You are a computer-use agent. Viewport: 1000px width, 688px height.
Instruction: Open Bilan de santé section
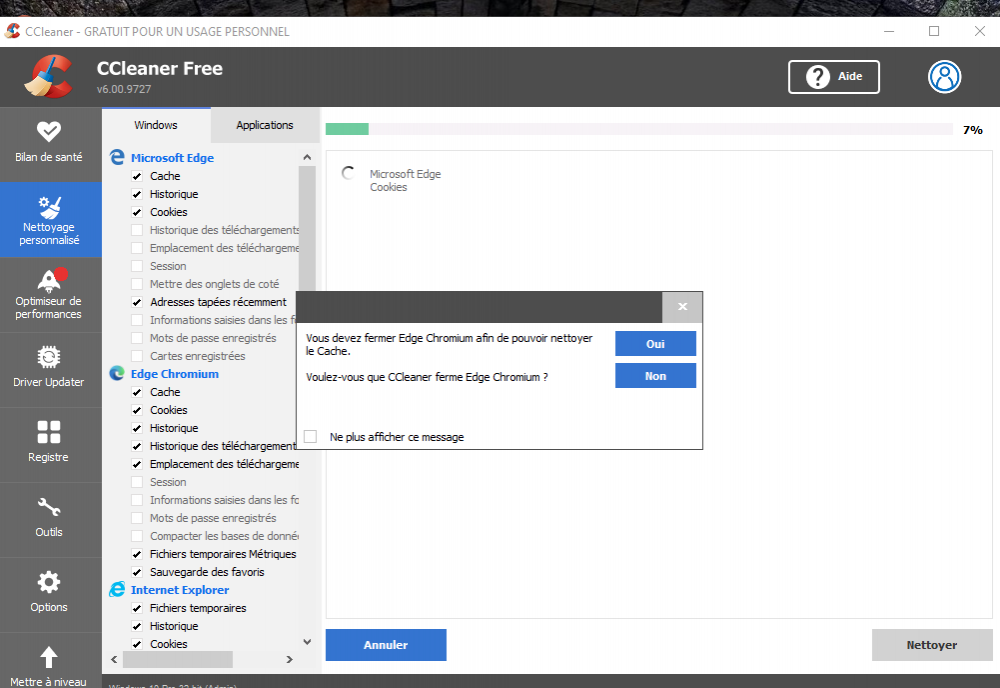point(49,143)
